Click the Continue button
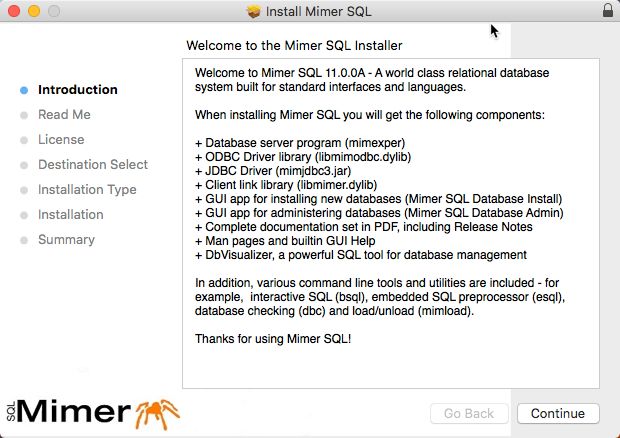The image size is (620, 438). click(x=558, y=413)
